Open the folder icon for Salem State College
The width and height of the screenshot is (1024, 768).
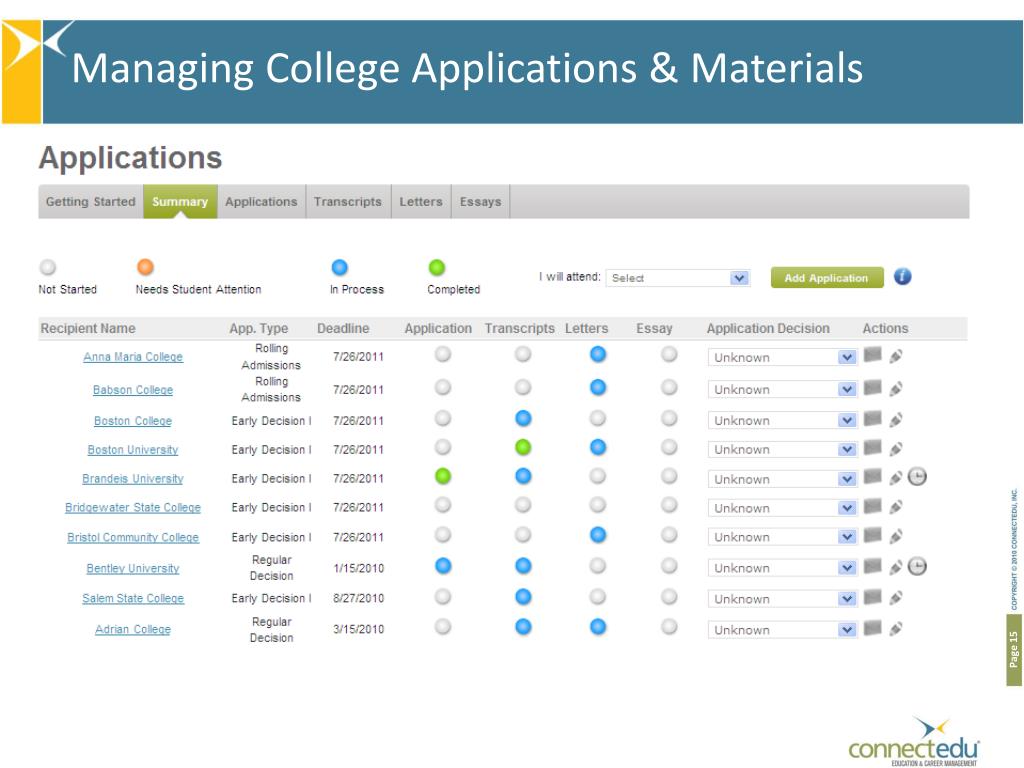point(872,596)
